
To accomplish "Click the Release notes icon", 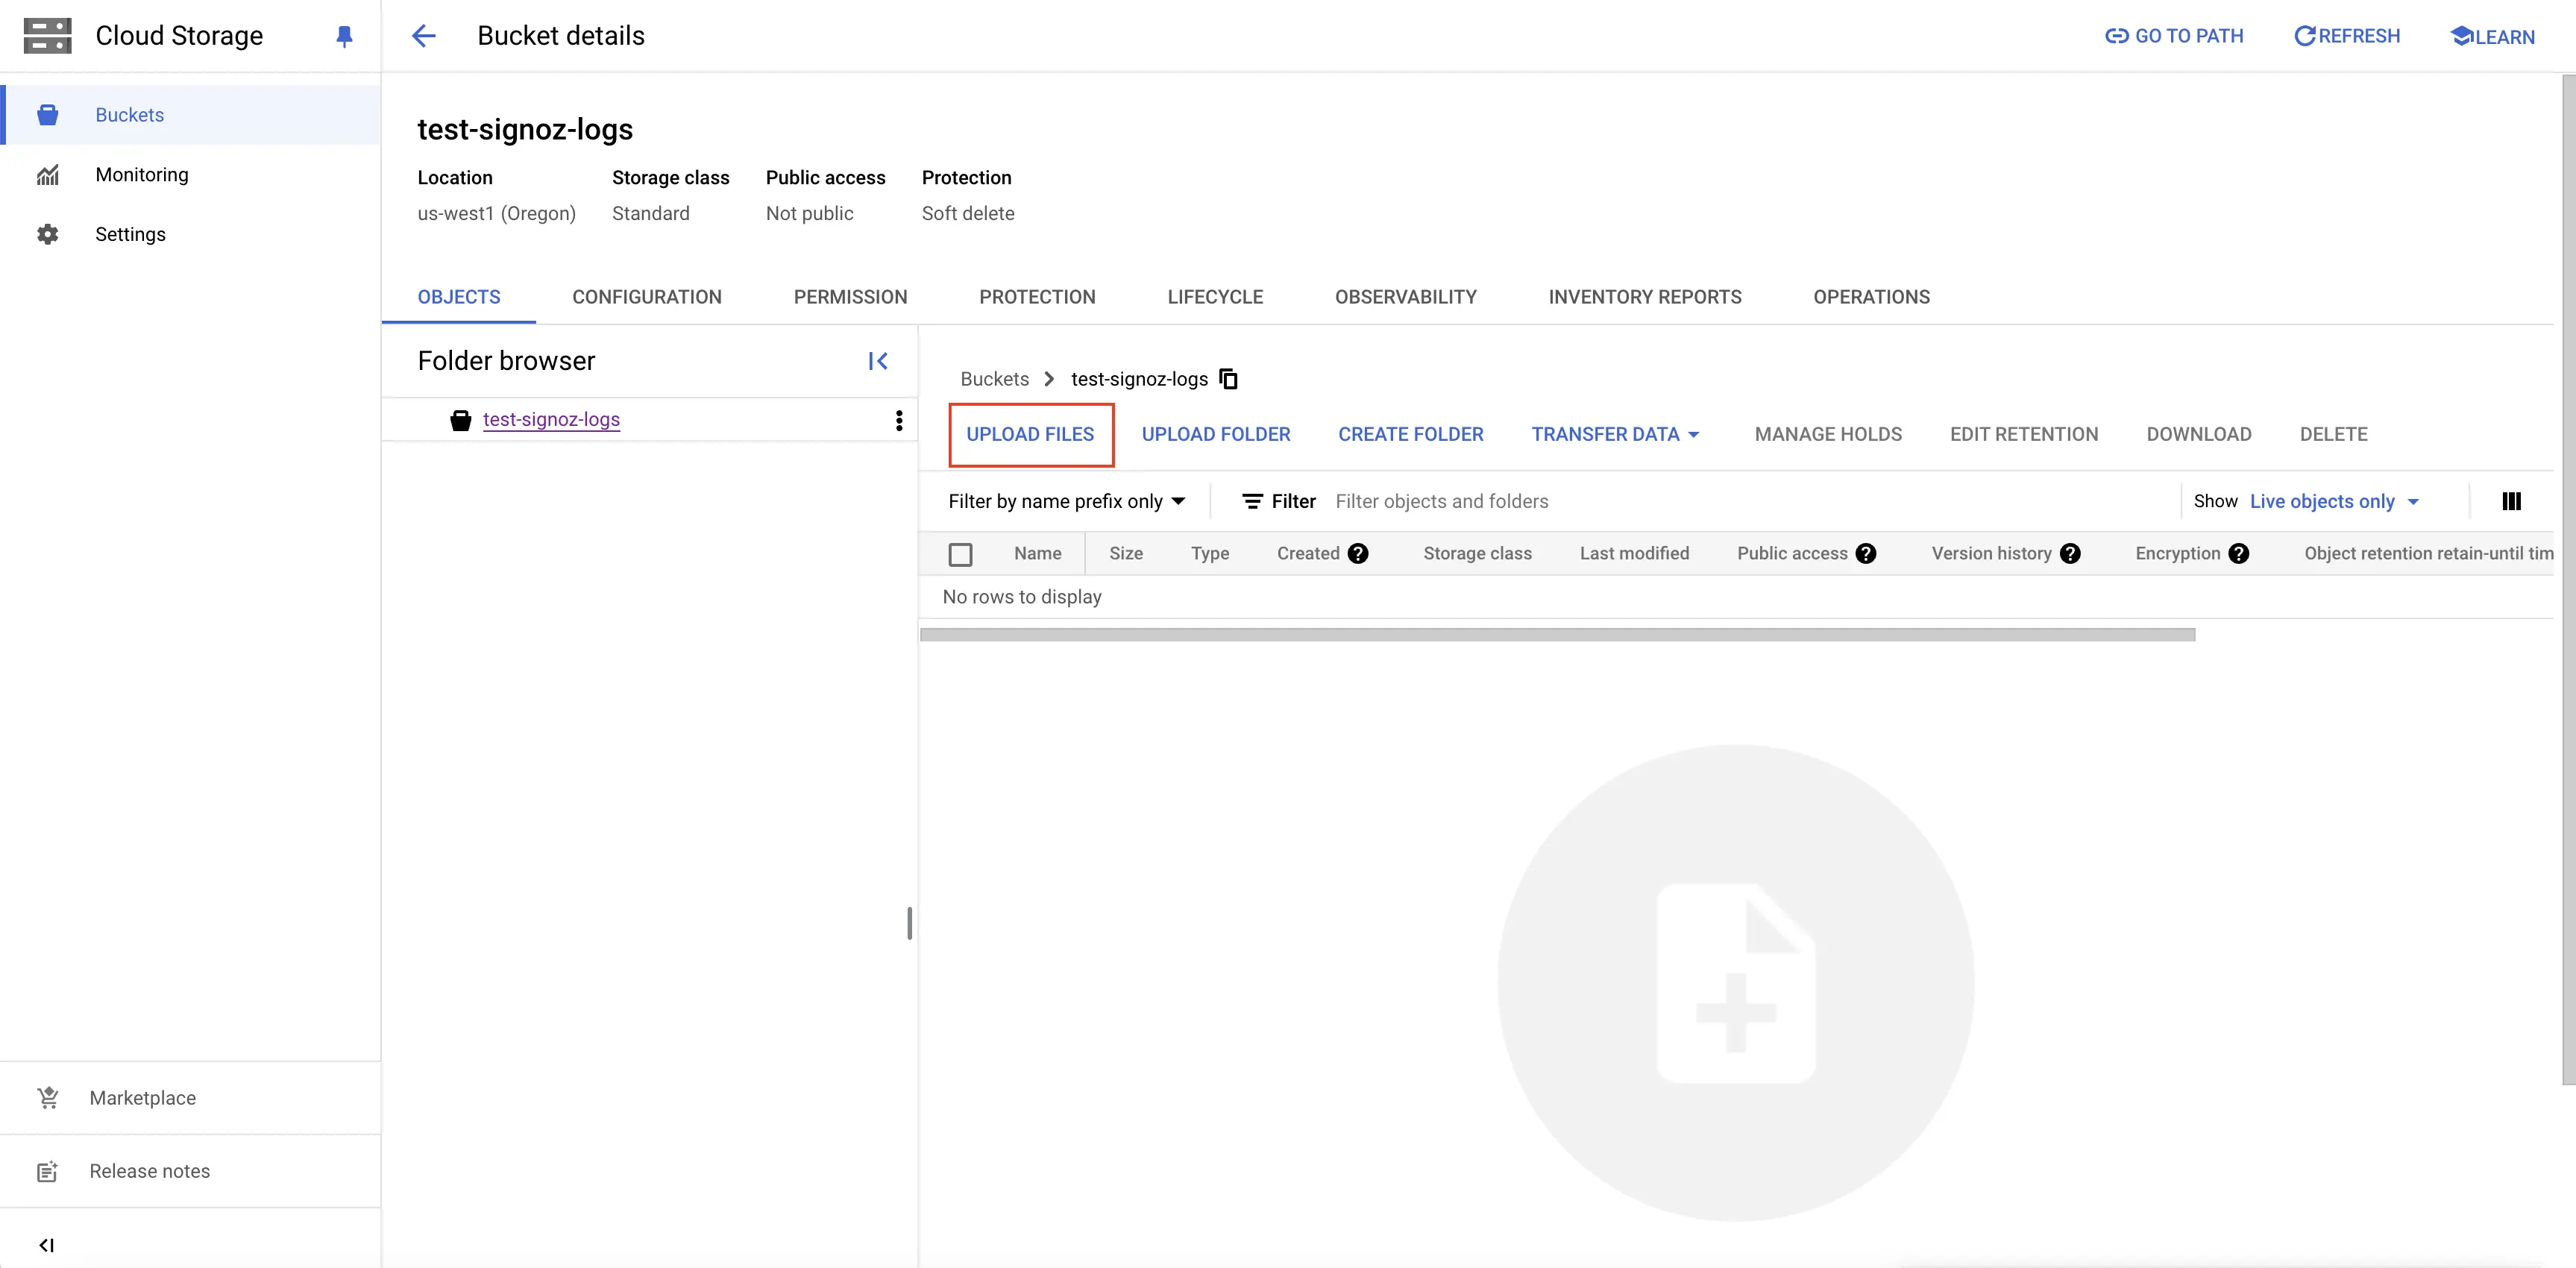I will tap(47, 1171).
